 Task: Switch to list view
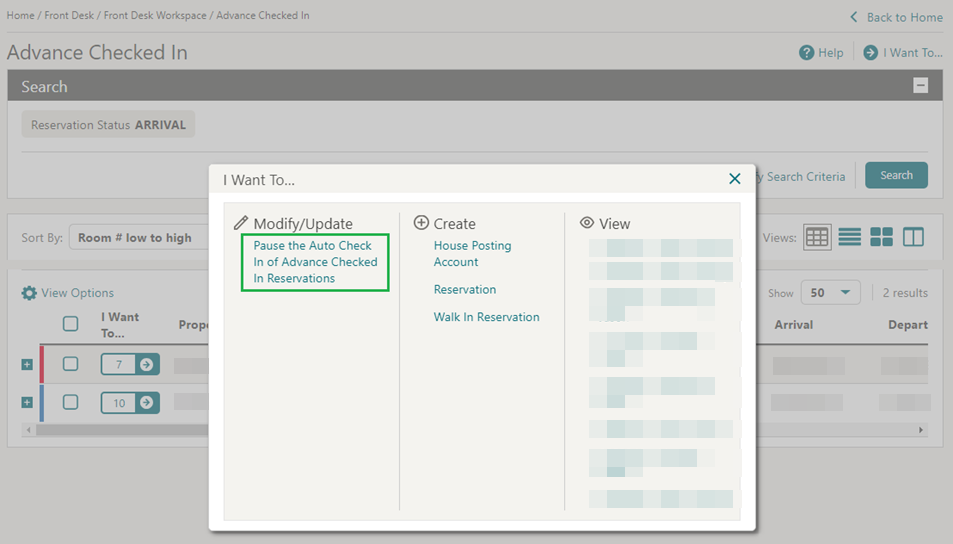pos(849,237)
